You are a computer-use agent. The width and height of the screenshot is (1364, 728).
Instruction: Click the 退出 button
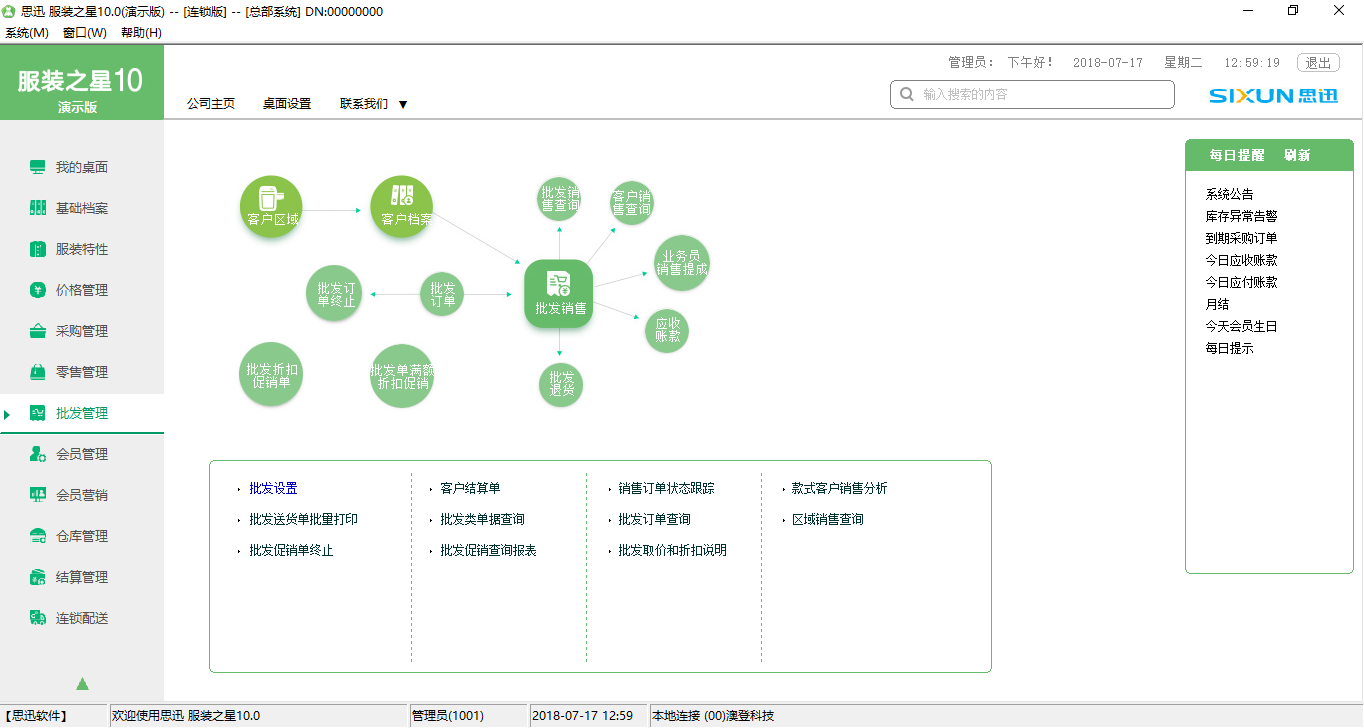pos(1318,62)
